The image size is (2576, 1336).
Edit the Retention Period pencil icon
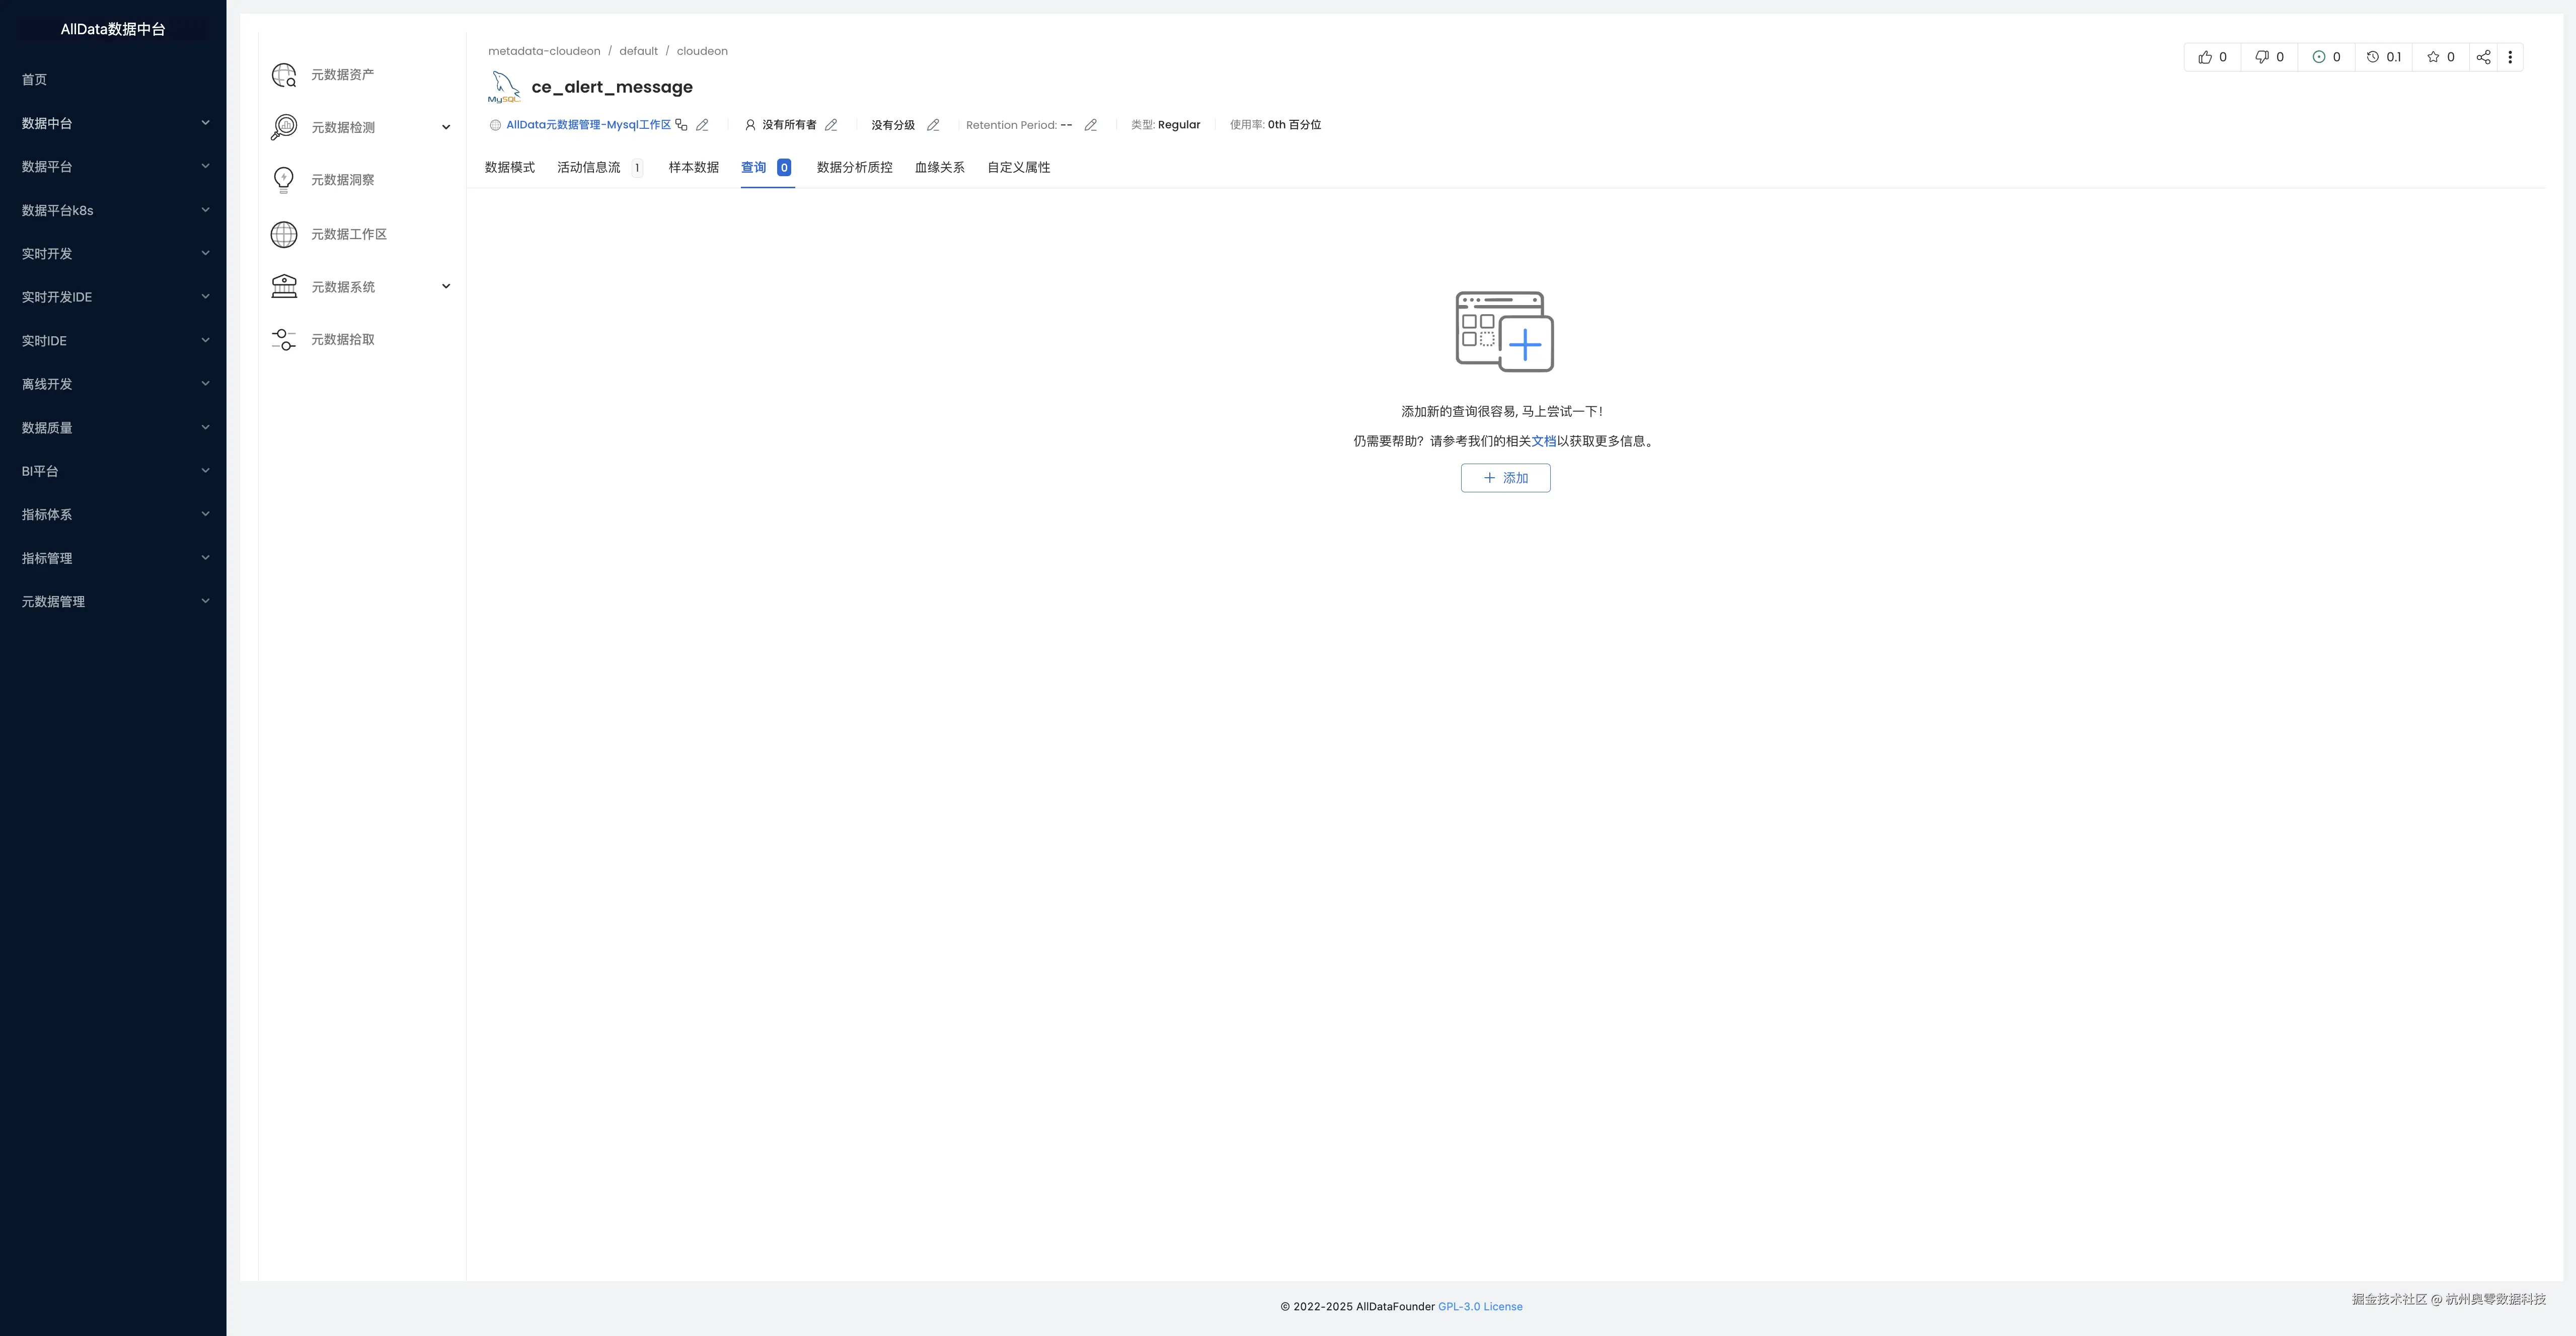coord(1091,125)
